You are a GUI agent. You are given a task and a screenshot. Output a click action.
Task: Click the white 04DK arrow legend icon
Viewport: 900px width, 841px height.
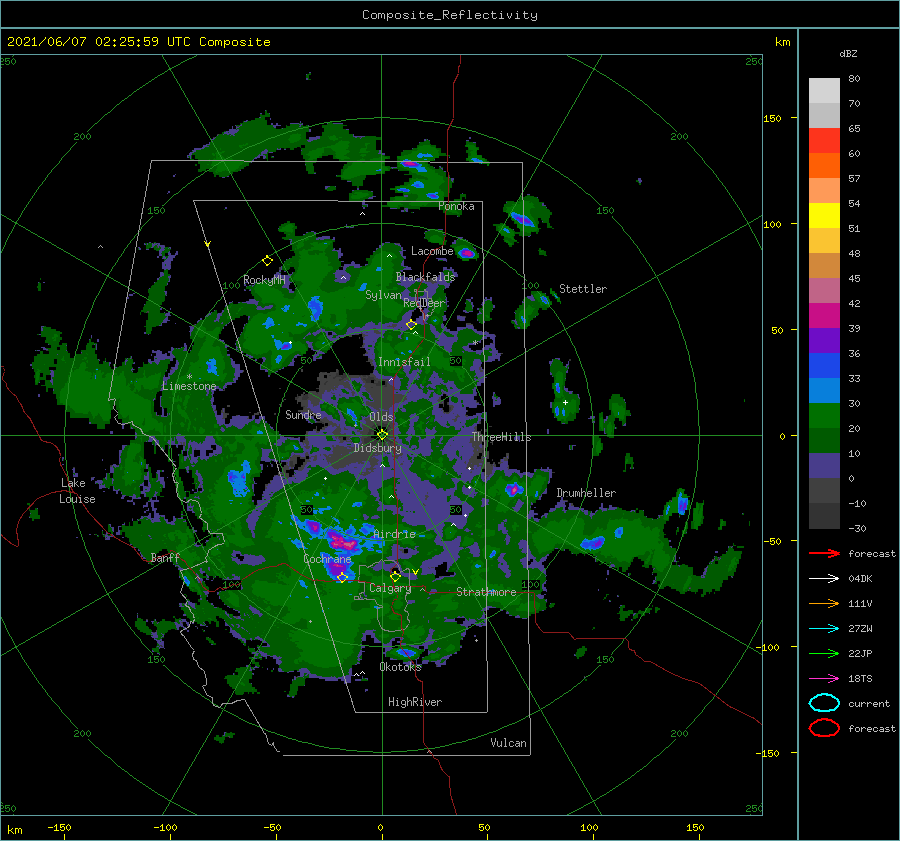[824, 579]
